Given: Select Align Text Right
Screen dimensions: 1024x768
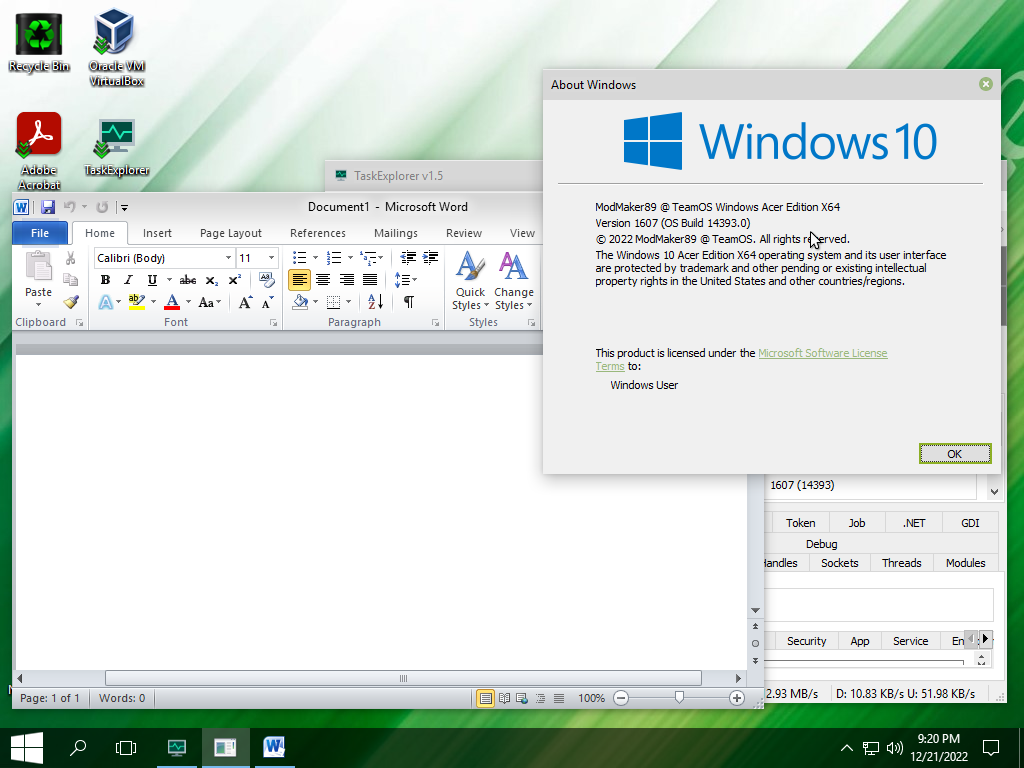Looking at the screenshot, I should (x=346, y=280).
